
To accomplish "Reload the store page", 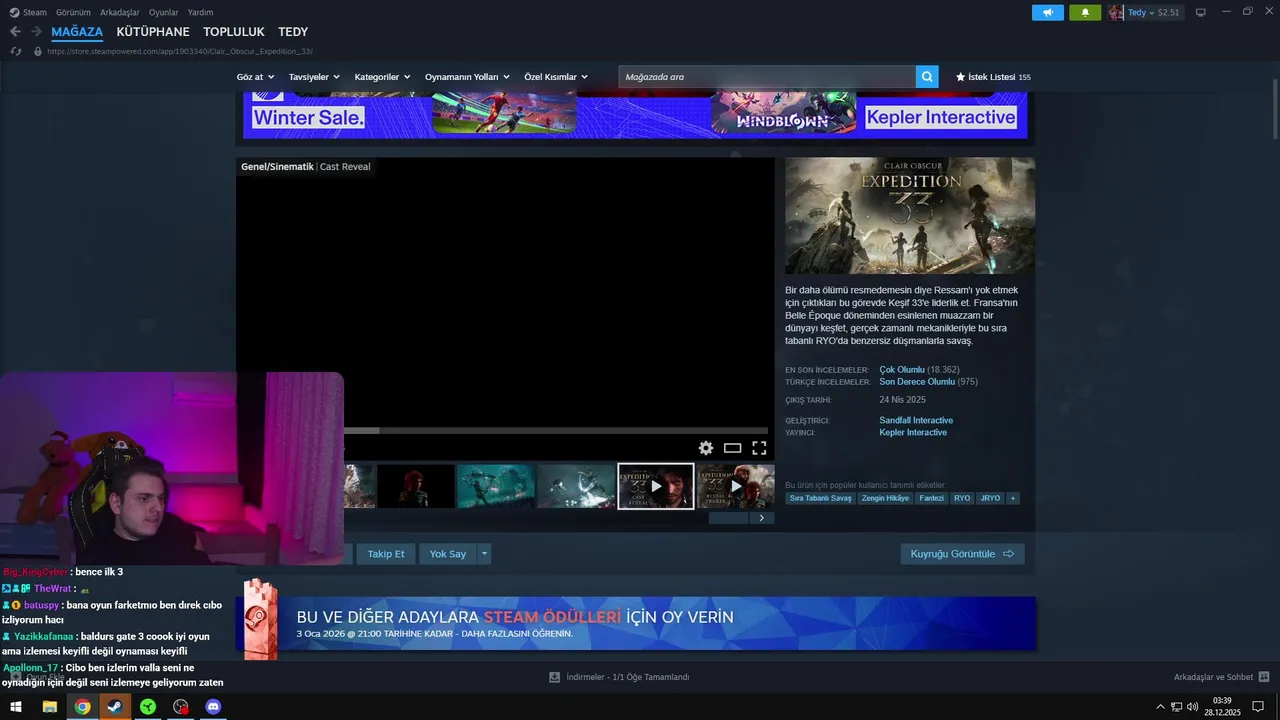I will [x=16, y=51].
